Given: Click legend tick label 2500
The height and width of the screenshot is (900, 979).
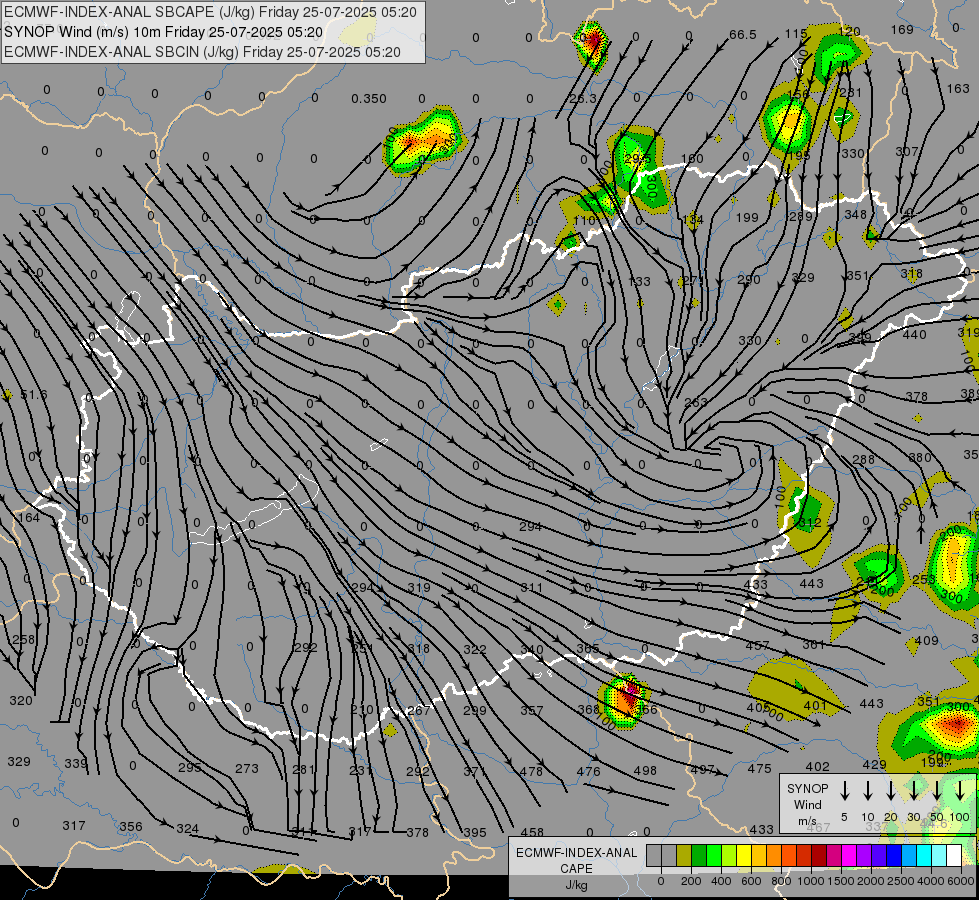Looking at the screenshot, I should [x=900, y=881].
